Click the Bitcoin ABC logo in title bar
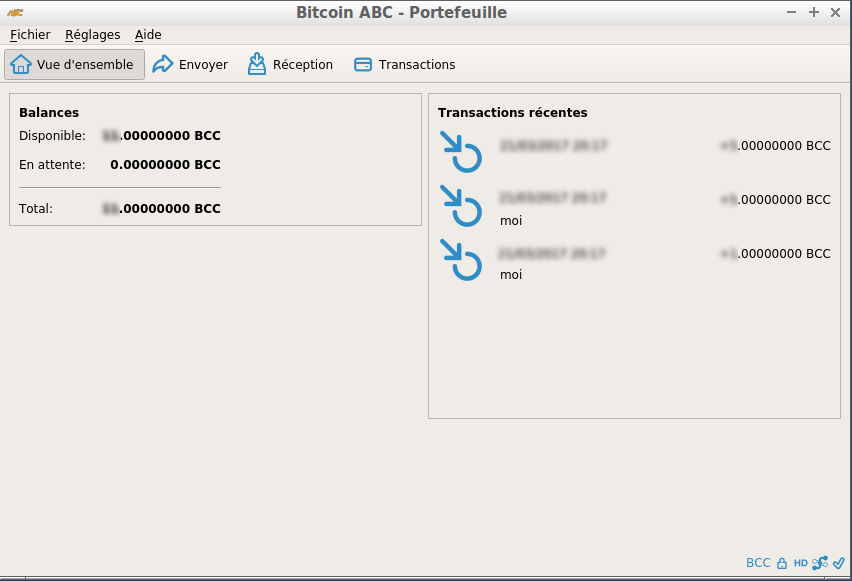852x581 pixels. tap(15, 13)
